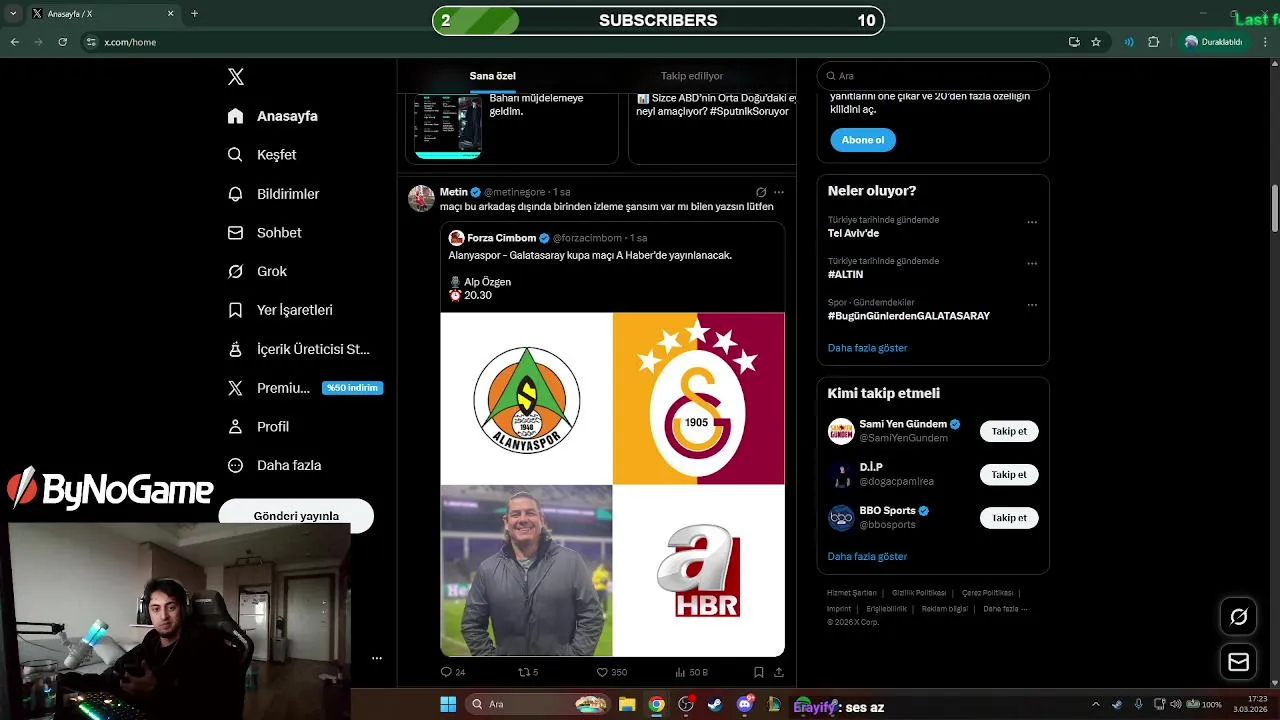
Task: Open more options on Metin's tweet
Action: 779,192
